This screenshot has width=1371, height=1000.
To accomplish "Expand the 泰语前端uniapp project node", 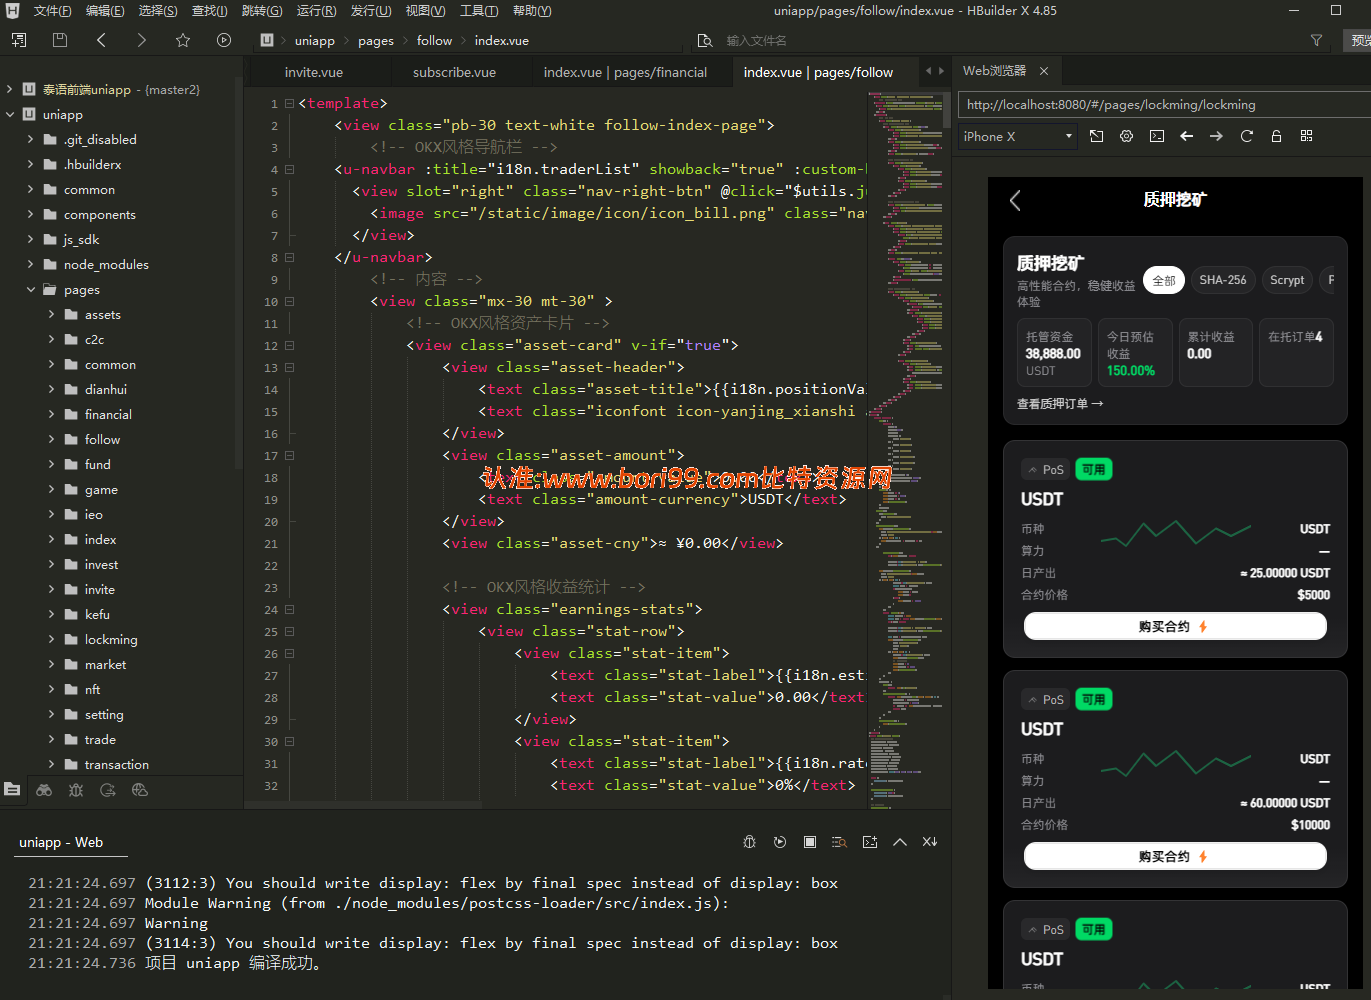I will 10,89.
